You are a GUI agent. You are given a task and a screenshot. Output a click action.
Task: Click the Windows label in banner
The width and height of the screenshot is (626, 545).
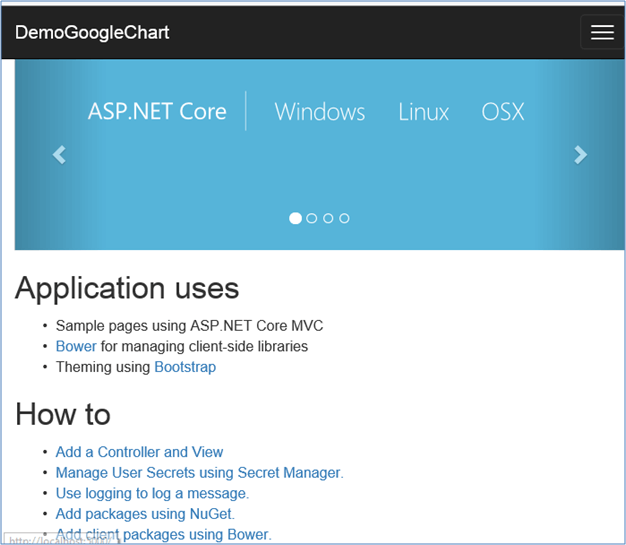320,111
